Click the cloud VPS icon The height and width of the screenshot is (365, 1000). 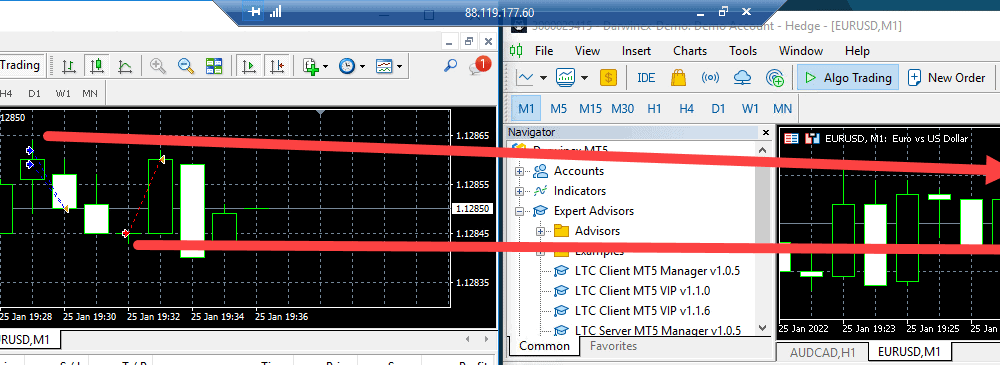coord(743,78)
